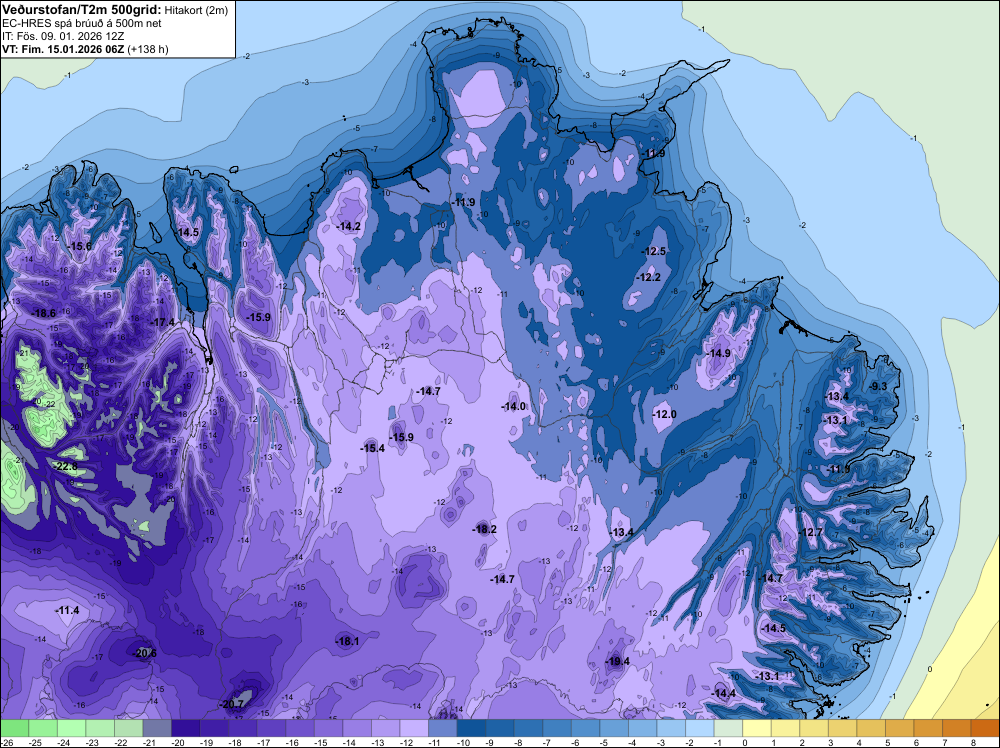The image size is (1000, 748).
Task: Click the 'EC-HRES spá brúuð á 500m net' line
Action: (x=82, y=23)
